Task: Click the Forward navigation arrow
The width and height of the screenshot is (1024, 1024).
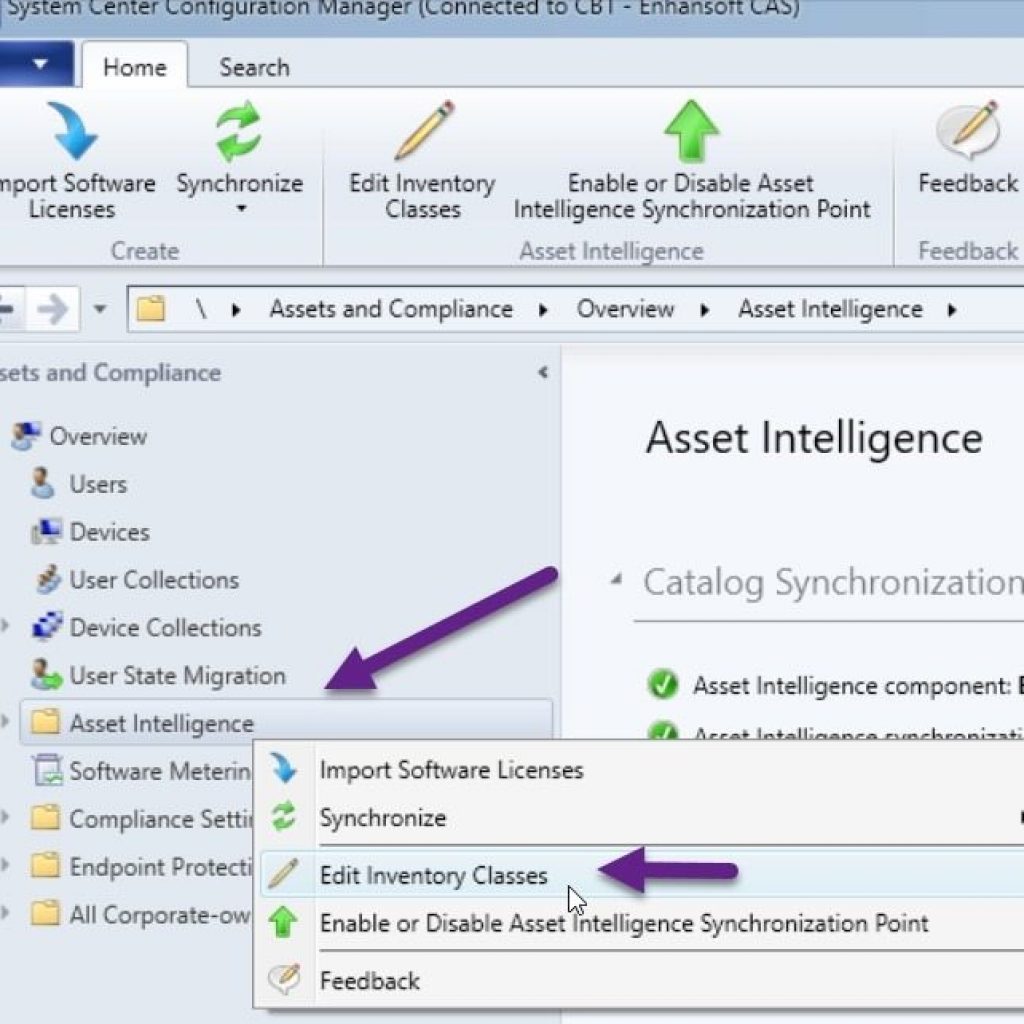Action: pos(54,309)
